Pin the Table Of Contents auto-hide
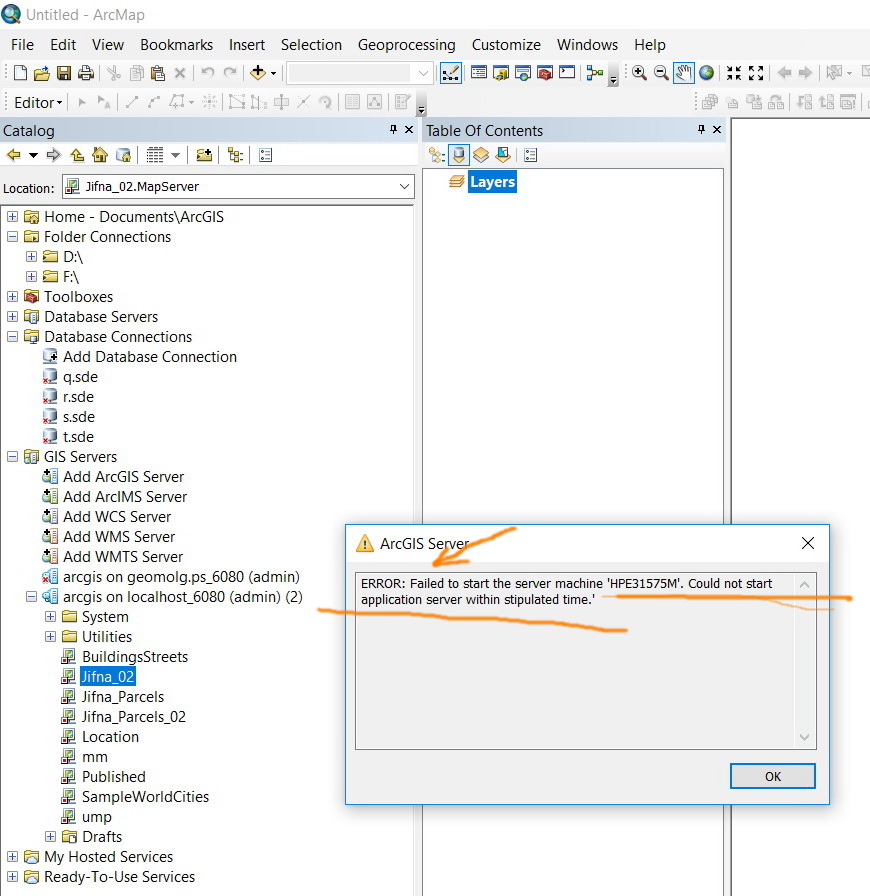Image resolution: width=870 pixels, height=896 pixels. 701,130
